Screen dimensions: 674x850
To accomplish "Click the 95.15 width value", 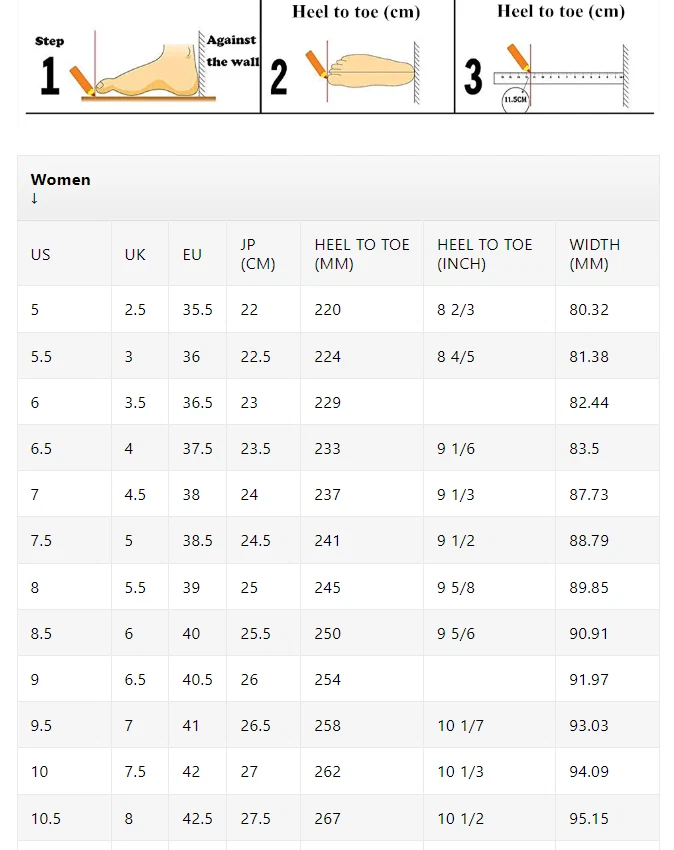I will click(x=589, y=818).
